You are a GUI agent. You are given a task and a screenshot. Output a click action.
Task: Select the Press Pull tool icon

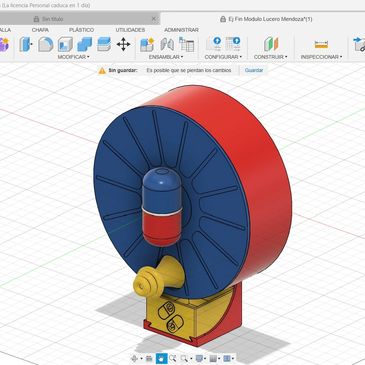tap(25, 44)
